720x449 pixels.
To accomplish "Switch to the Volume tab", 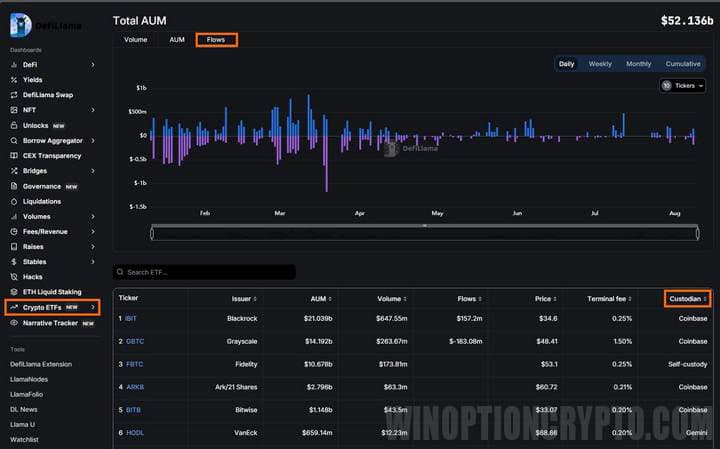I will 135,40.
